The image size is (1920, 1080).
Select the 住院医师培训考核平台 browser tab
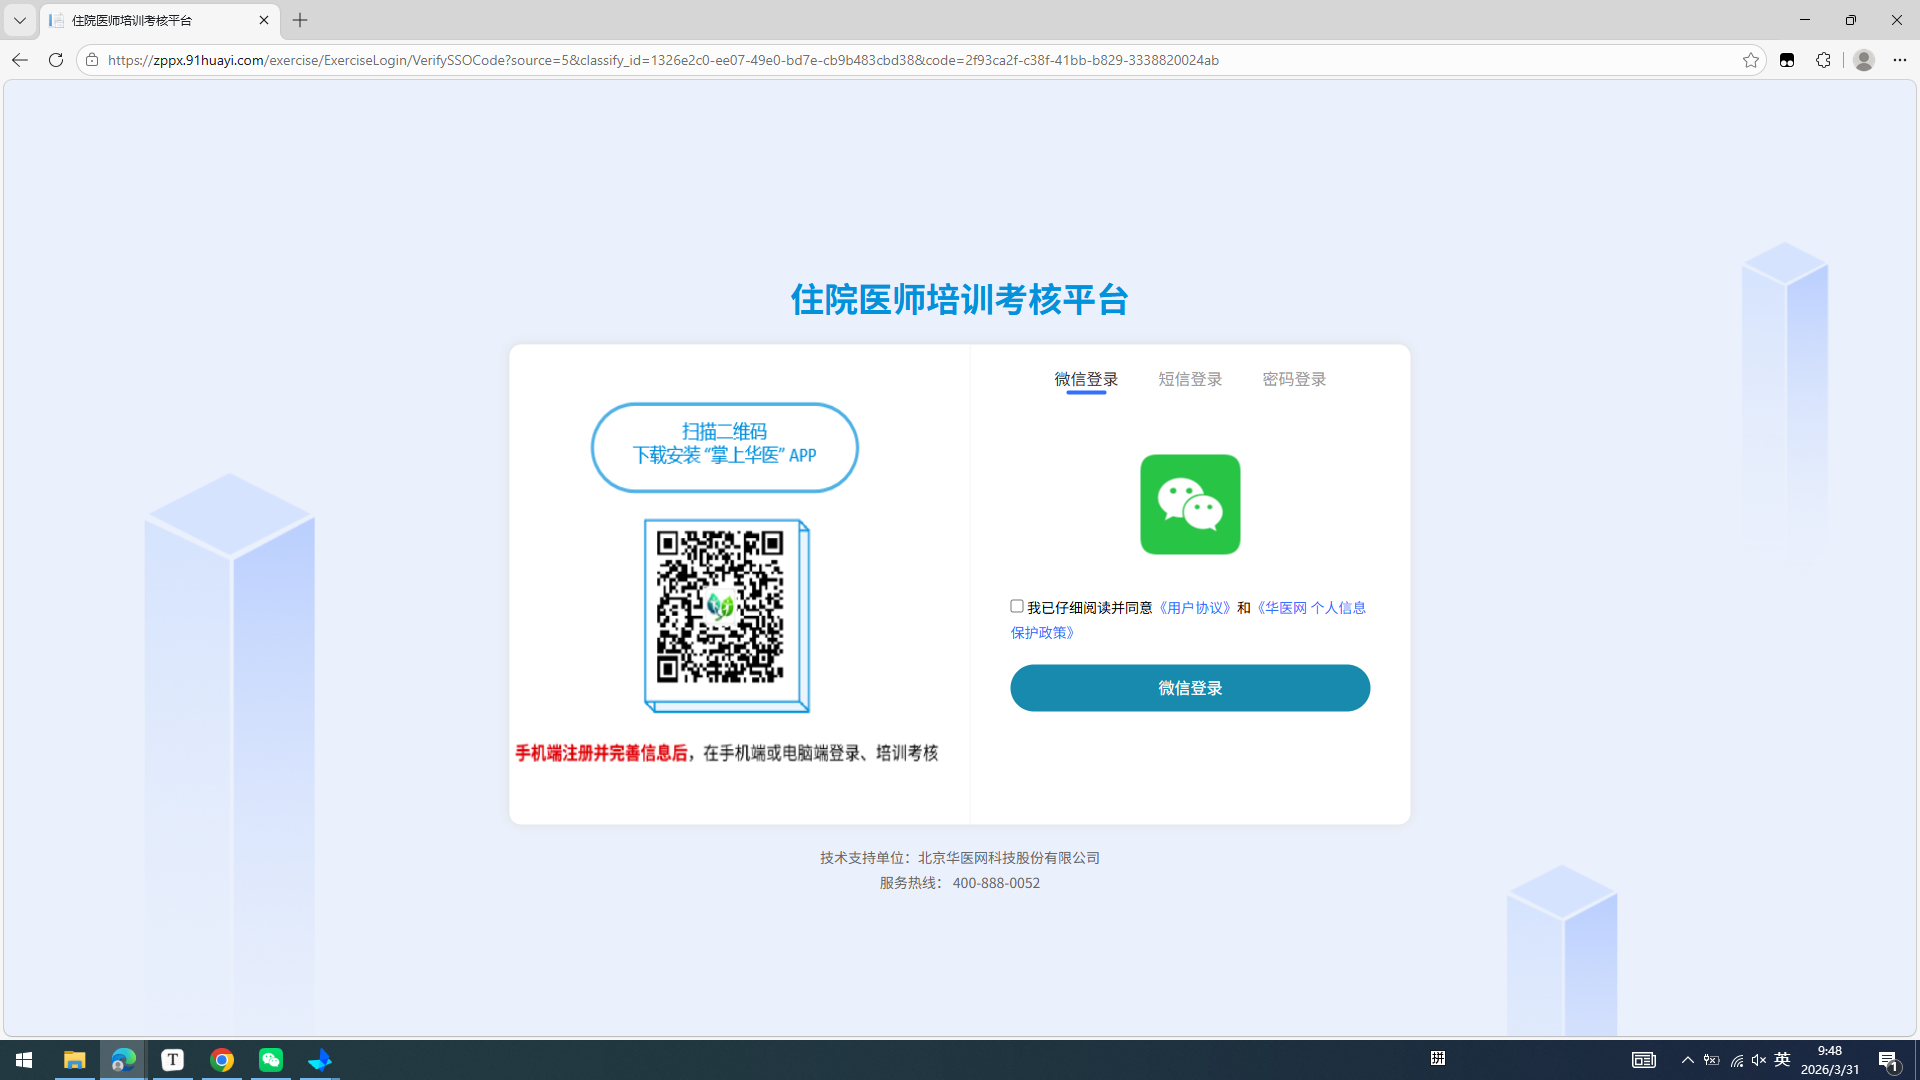click(160, 20)
